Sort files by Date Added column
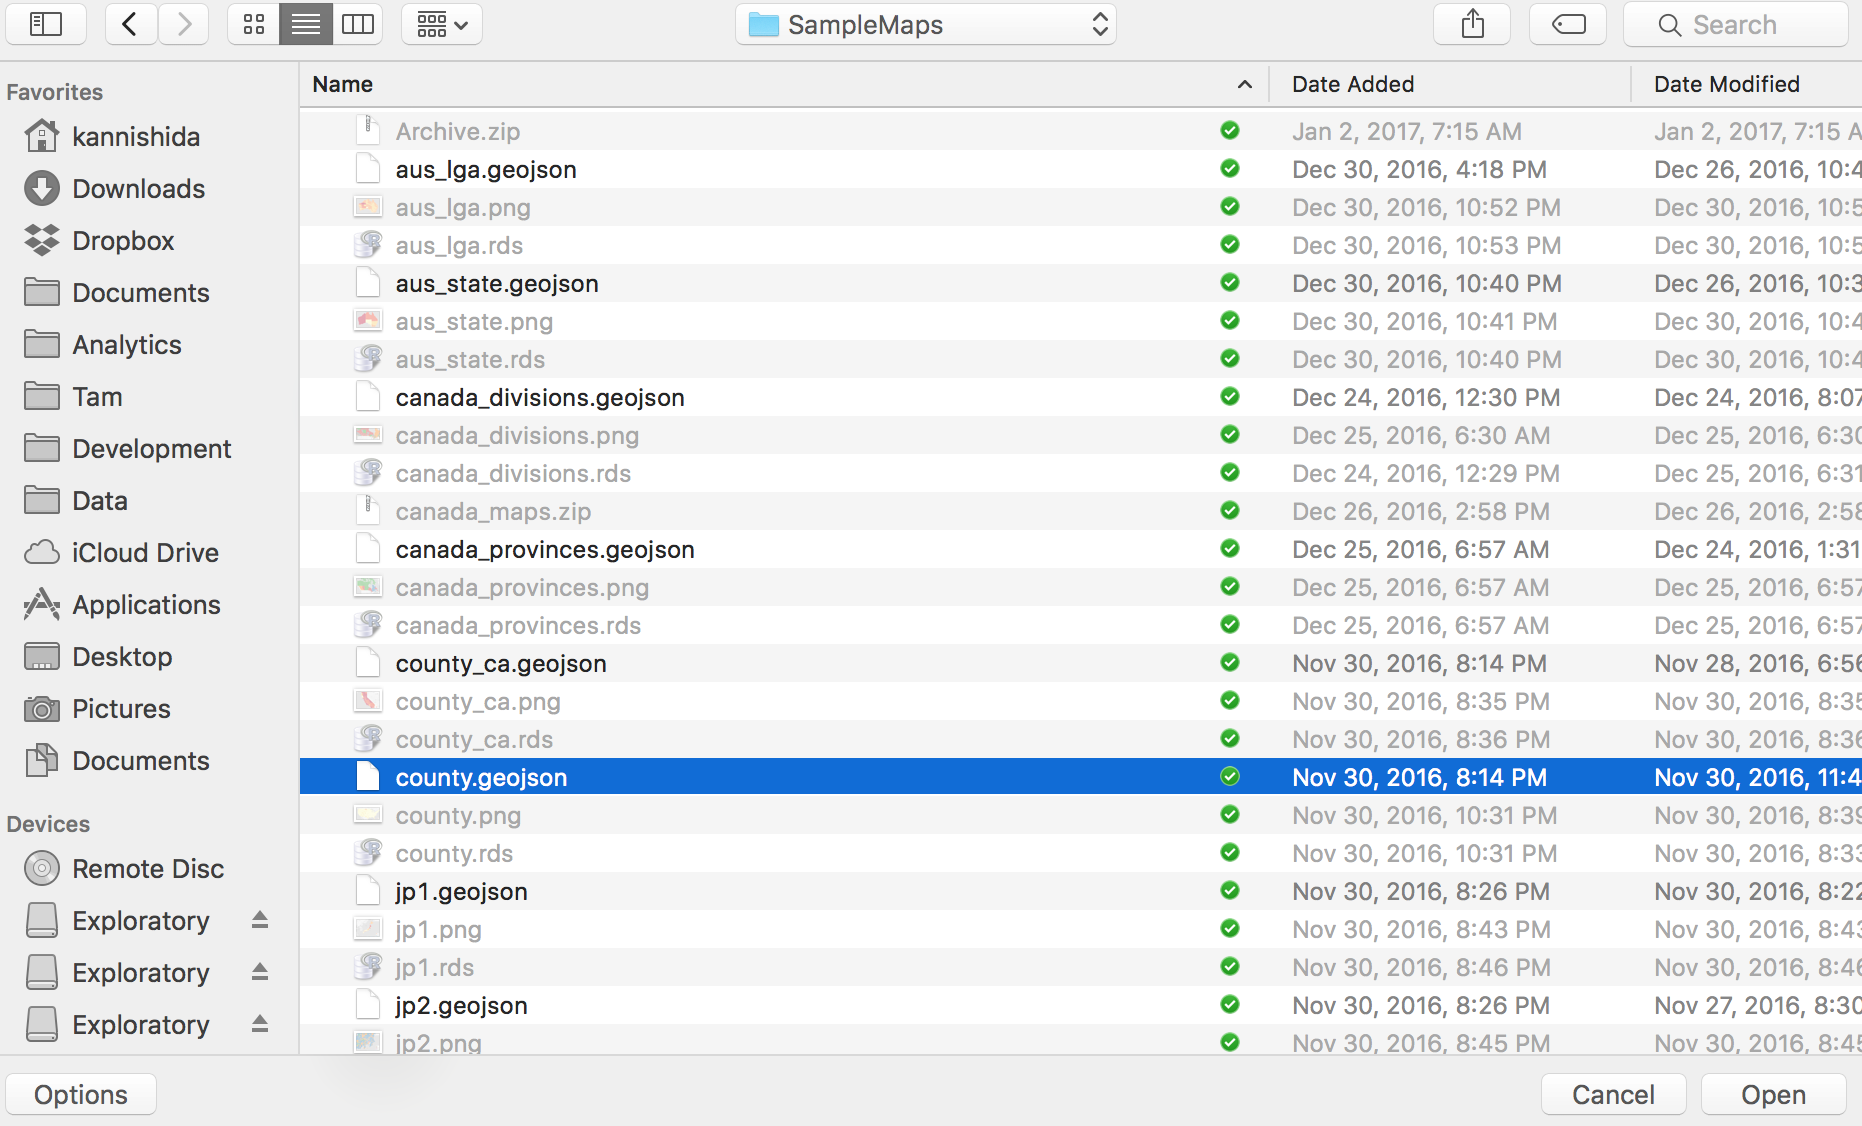 click(x=1352, y=84)
